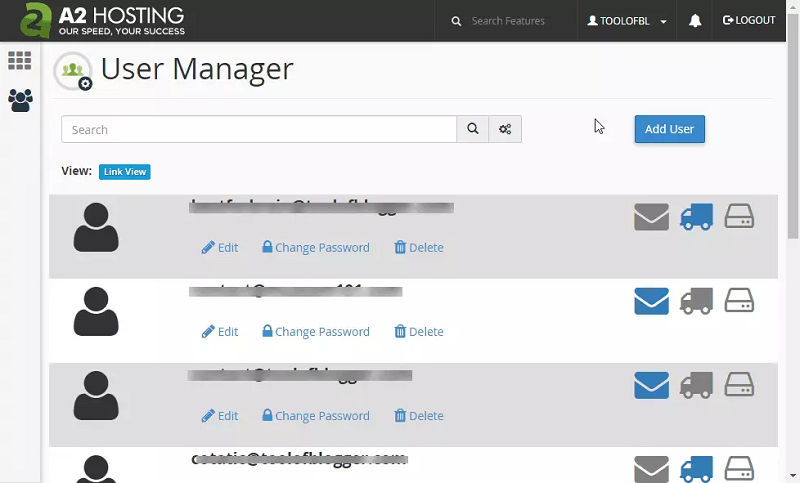The height and width of the screenshot is (483, 800).
Task: Open search settings gears button
Action: (505, 129)
